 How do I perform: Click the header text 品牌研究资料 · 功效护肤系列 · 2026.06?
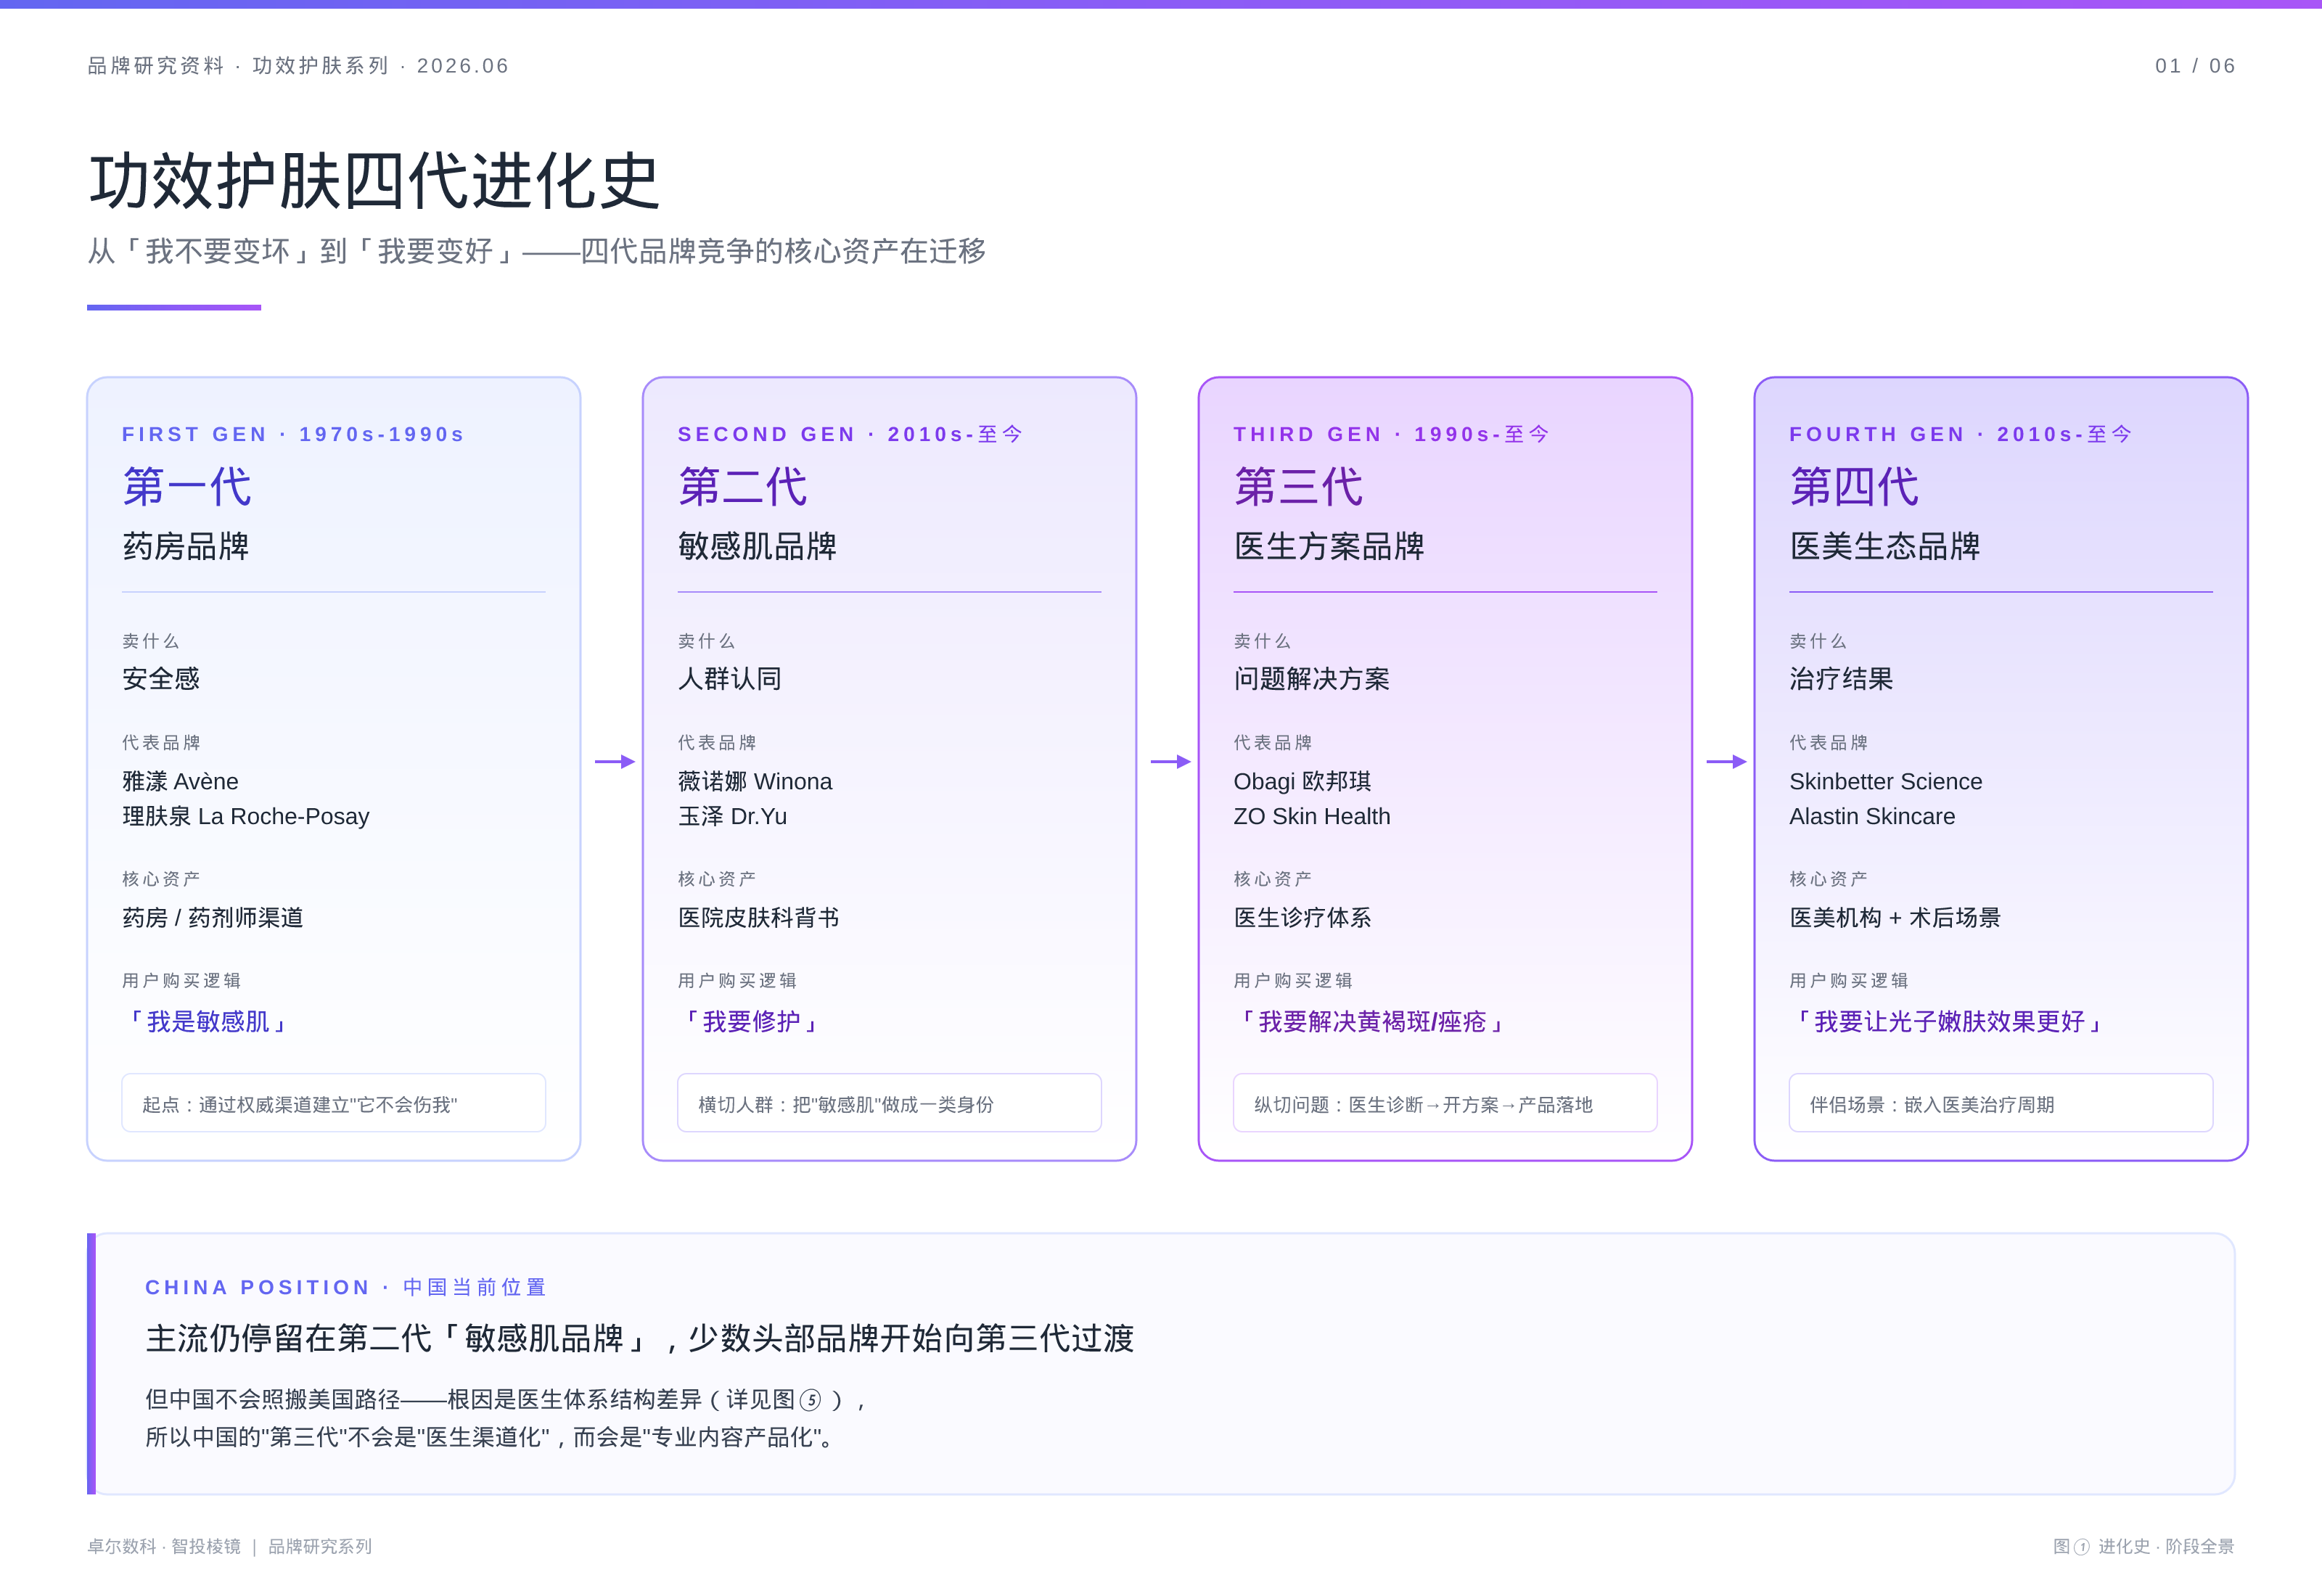click(298, 66)
